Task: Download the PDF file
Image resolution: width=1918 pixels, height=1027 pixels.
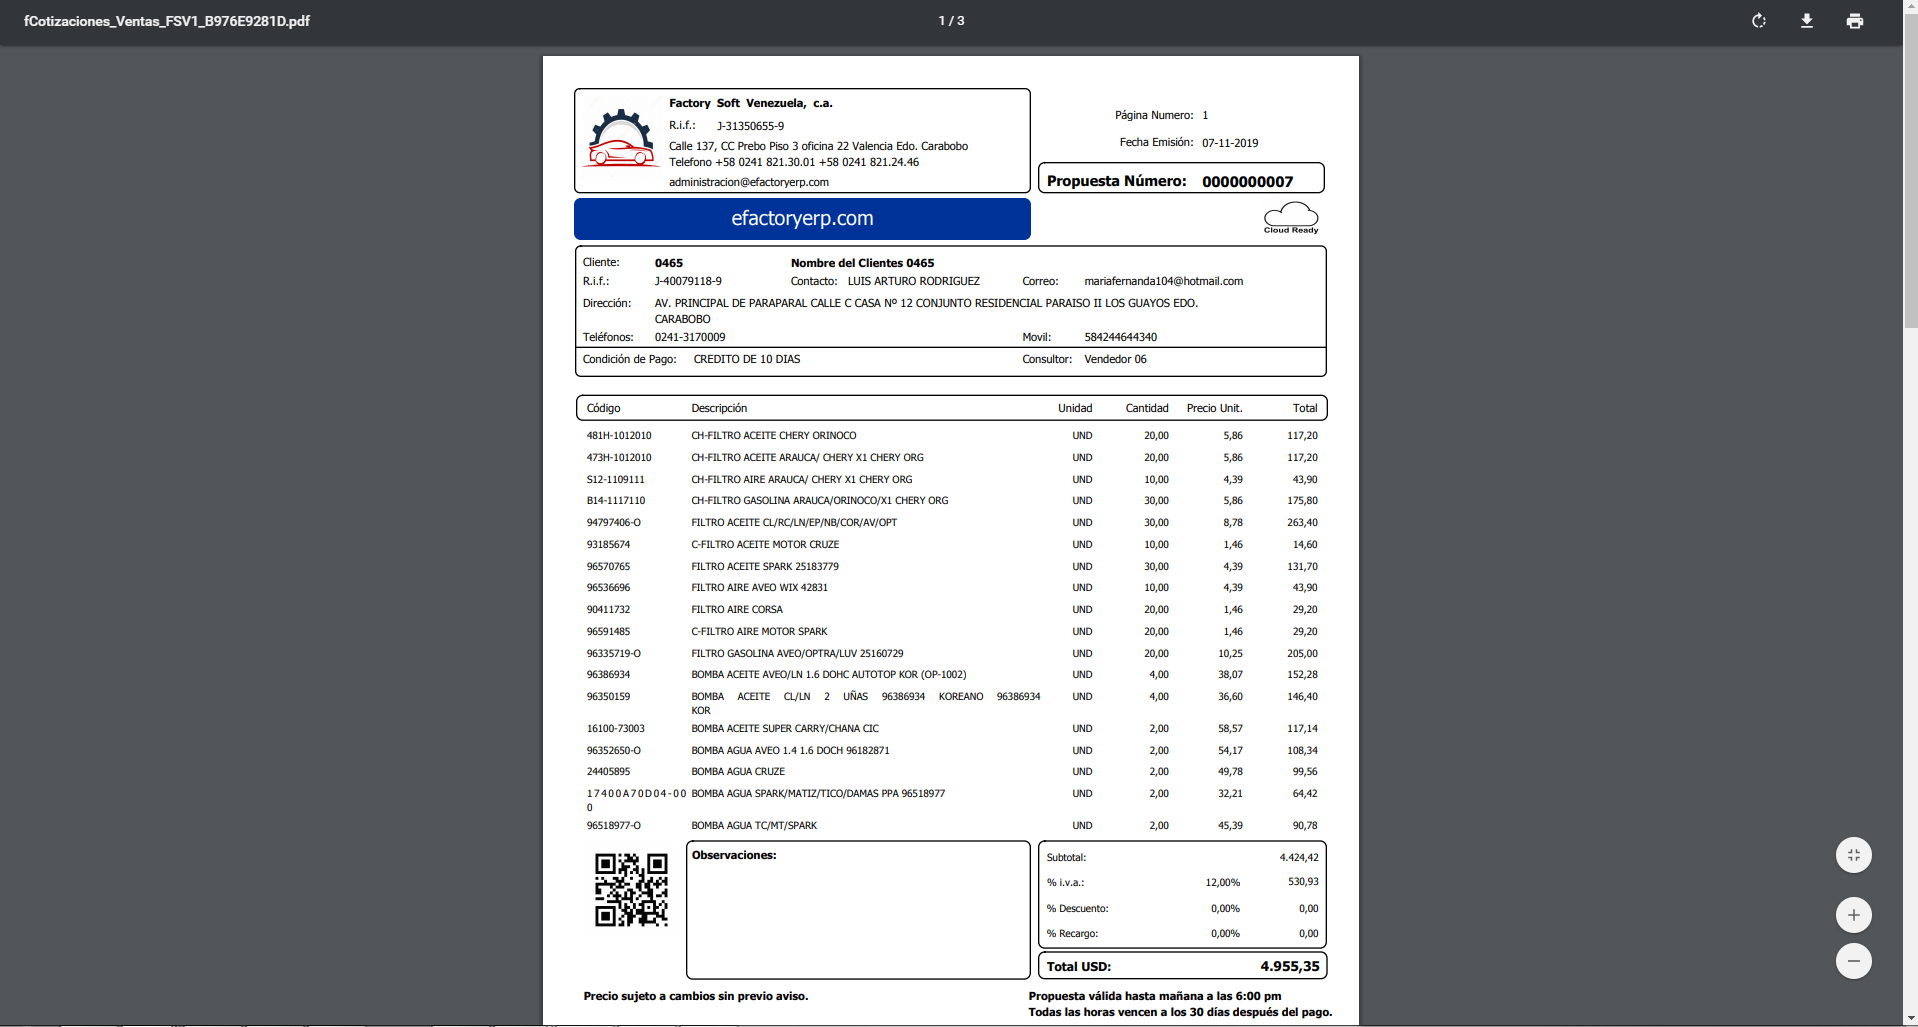Action: coord(1807,21)
